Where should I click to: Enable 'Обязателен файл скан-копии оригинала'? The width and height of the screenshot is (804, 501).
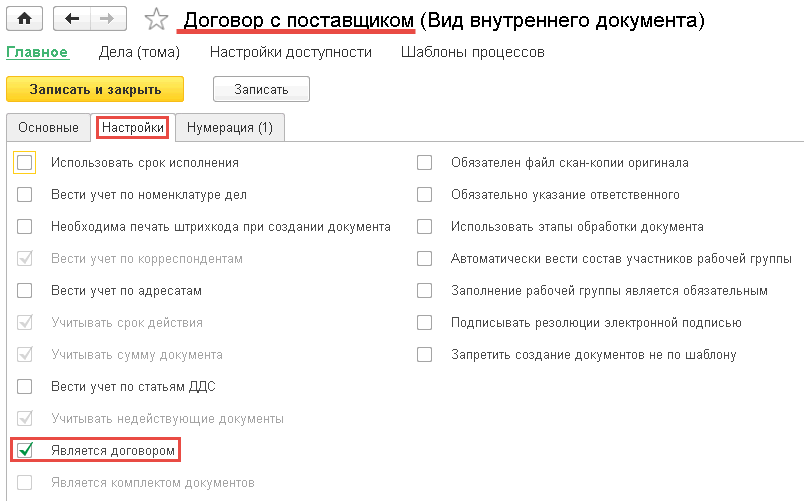(425, 162)
